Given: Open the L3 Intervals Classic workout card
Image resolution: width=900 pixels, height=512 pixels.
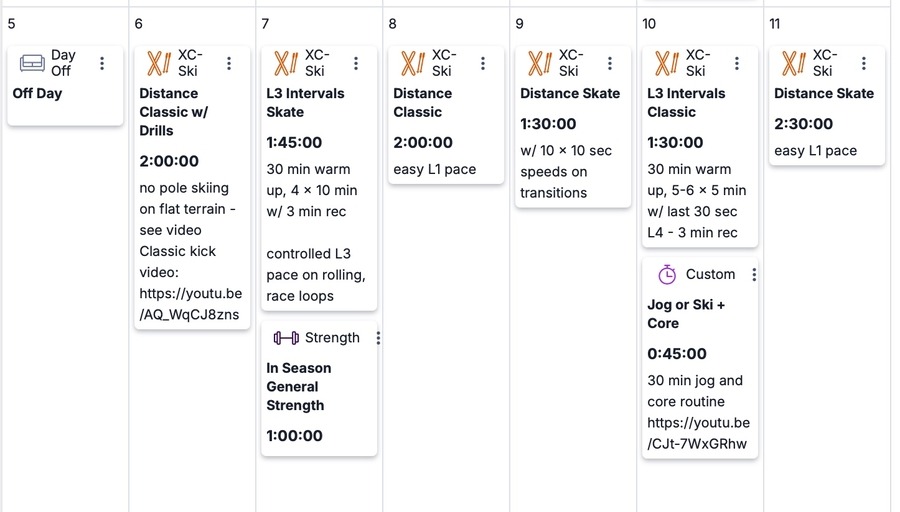Looking at the screenshot, I should pyautogui.click(x=685, y=103).
